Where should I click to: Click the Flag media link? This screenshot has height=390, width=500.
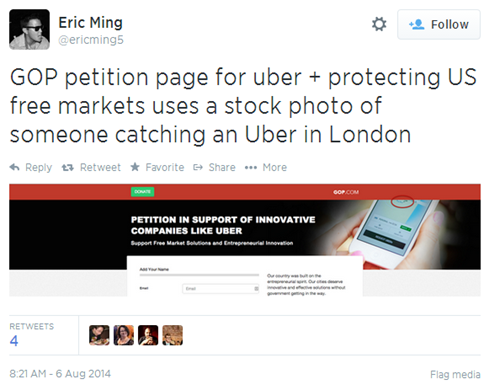(455, 375)
